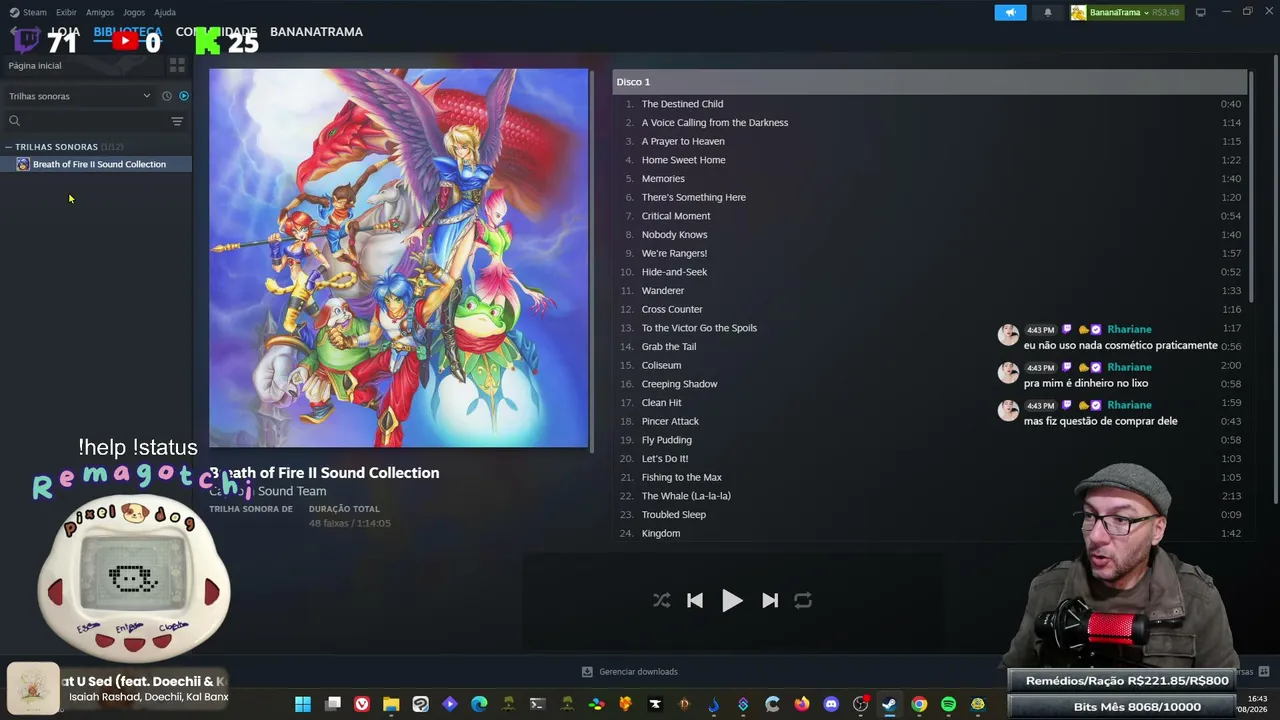Switch Steam to Big Picture mode
1280x720 pixels.
(x=1201, y=13)
